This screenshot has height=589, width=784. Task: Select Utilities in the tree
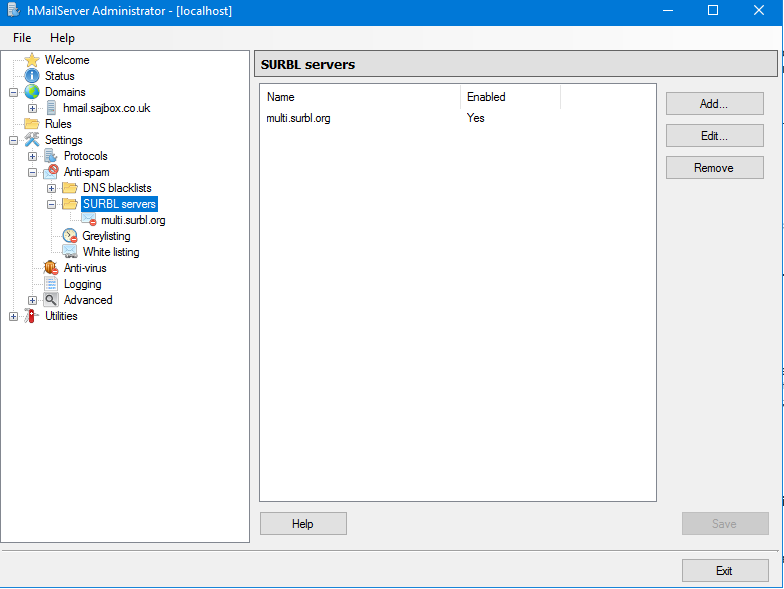click(61, 316)
